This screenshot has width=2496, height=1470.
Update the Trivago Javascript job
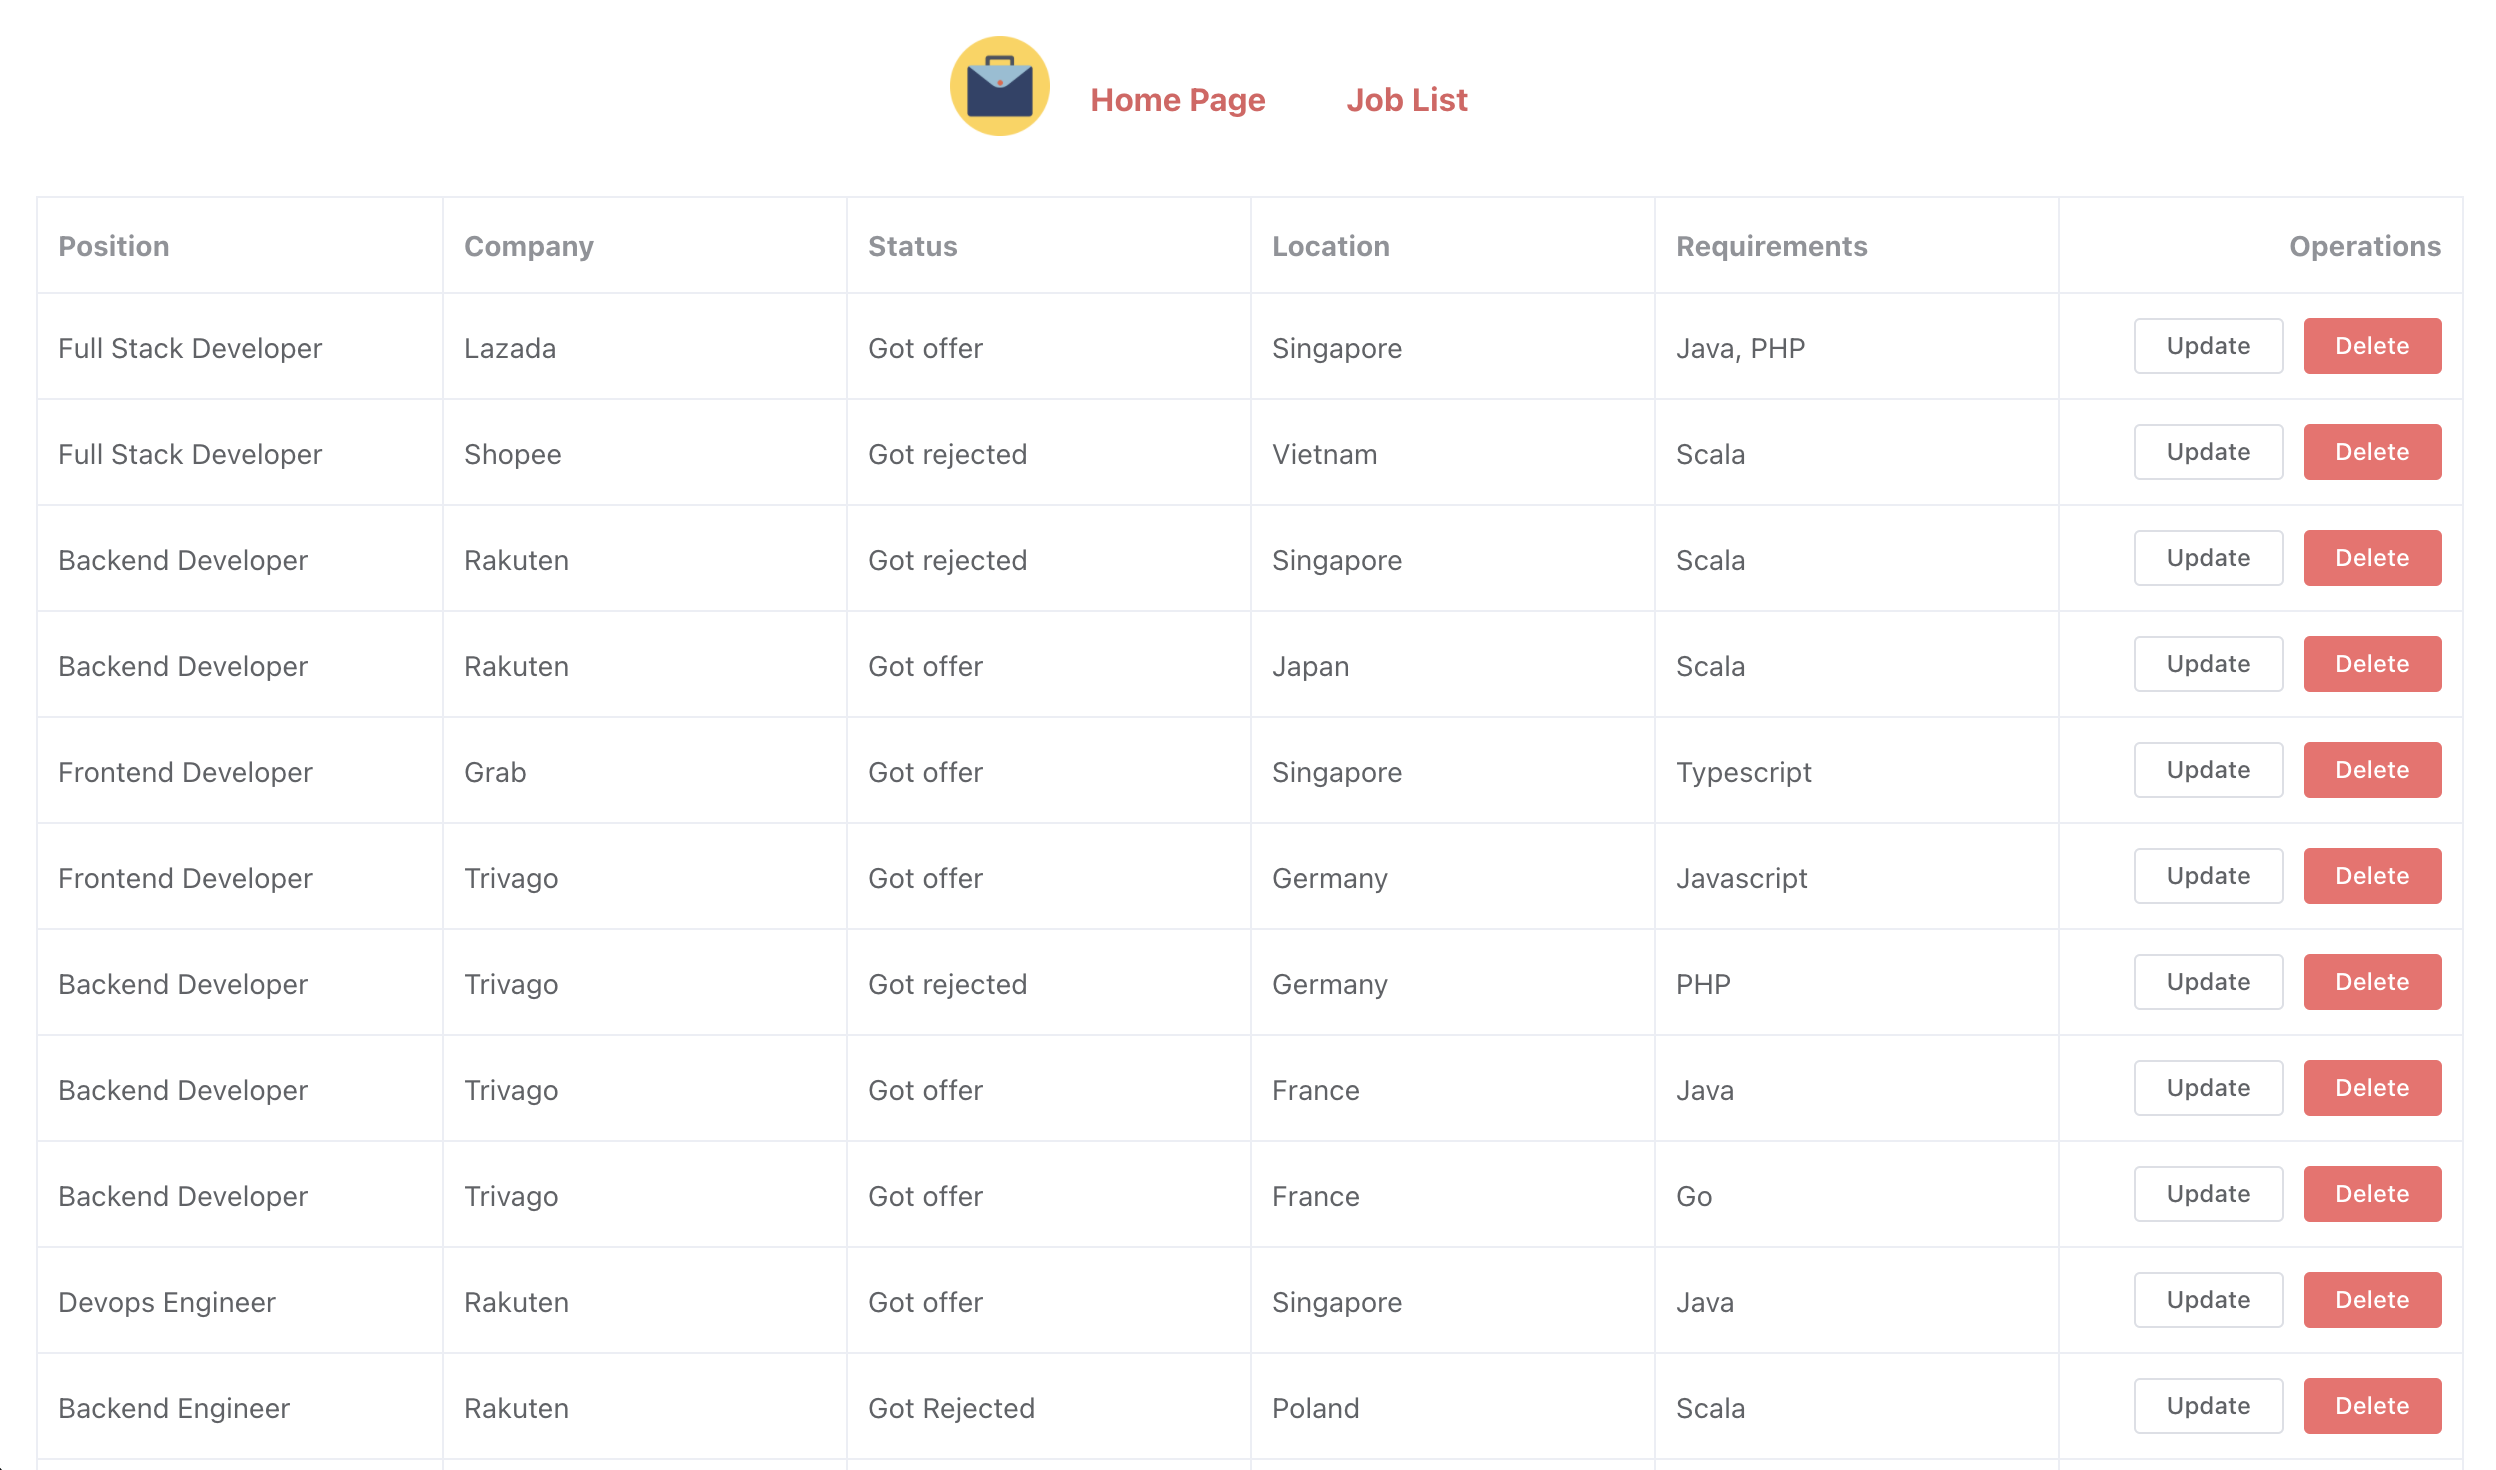(2207, 876)
